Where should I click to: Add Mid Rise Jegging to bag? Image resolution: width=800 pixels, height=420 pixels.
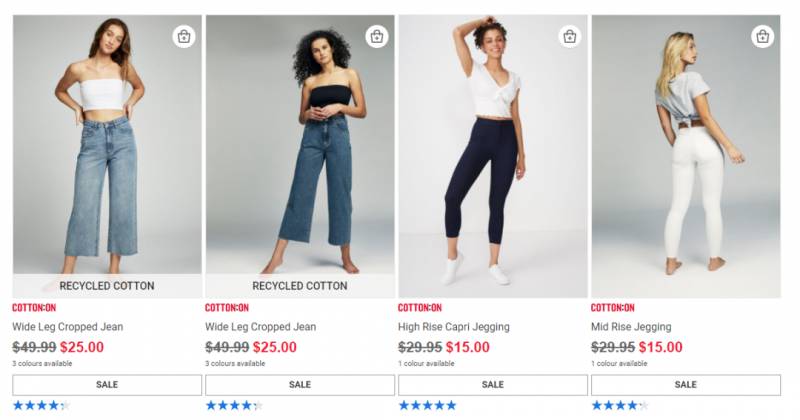[762, 37]
